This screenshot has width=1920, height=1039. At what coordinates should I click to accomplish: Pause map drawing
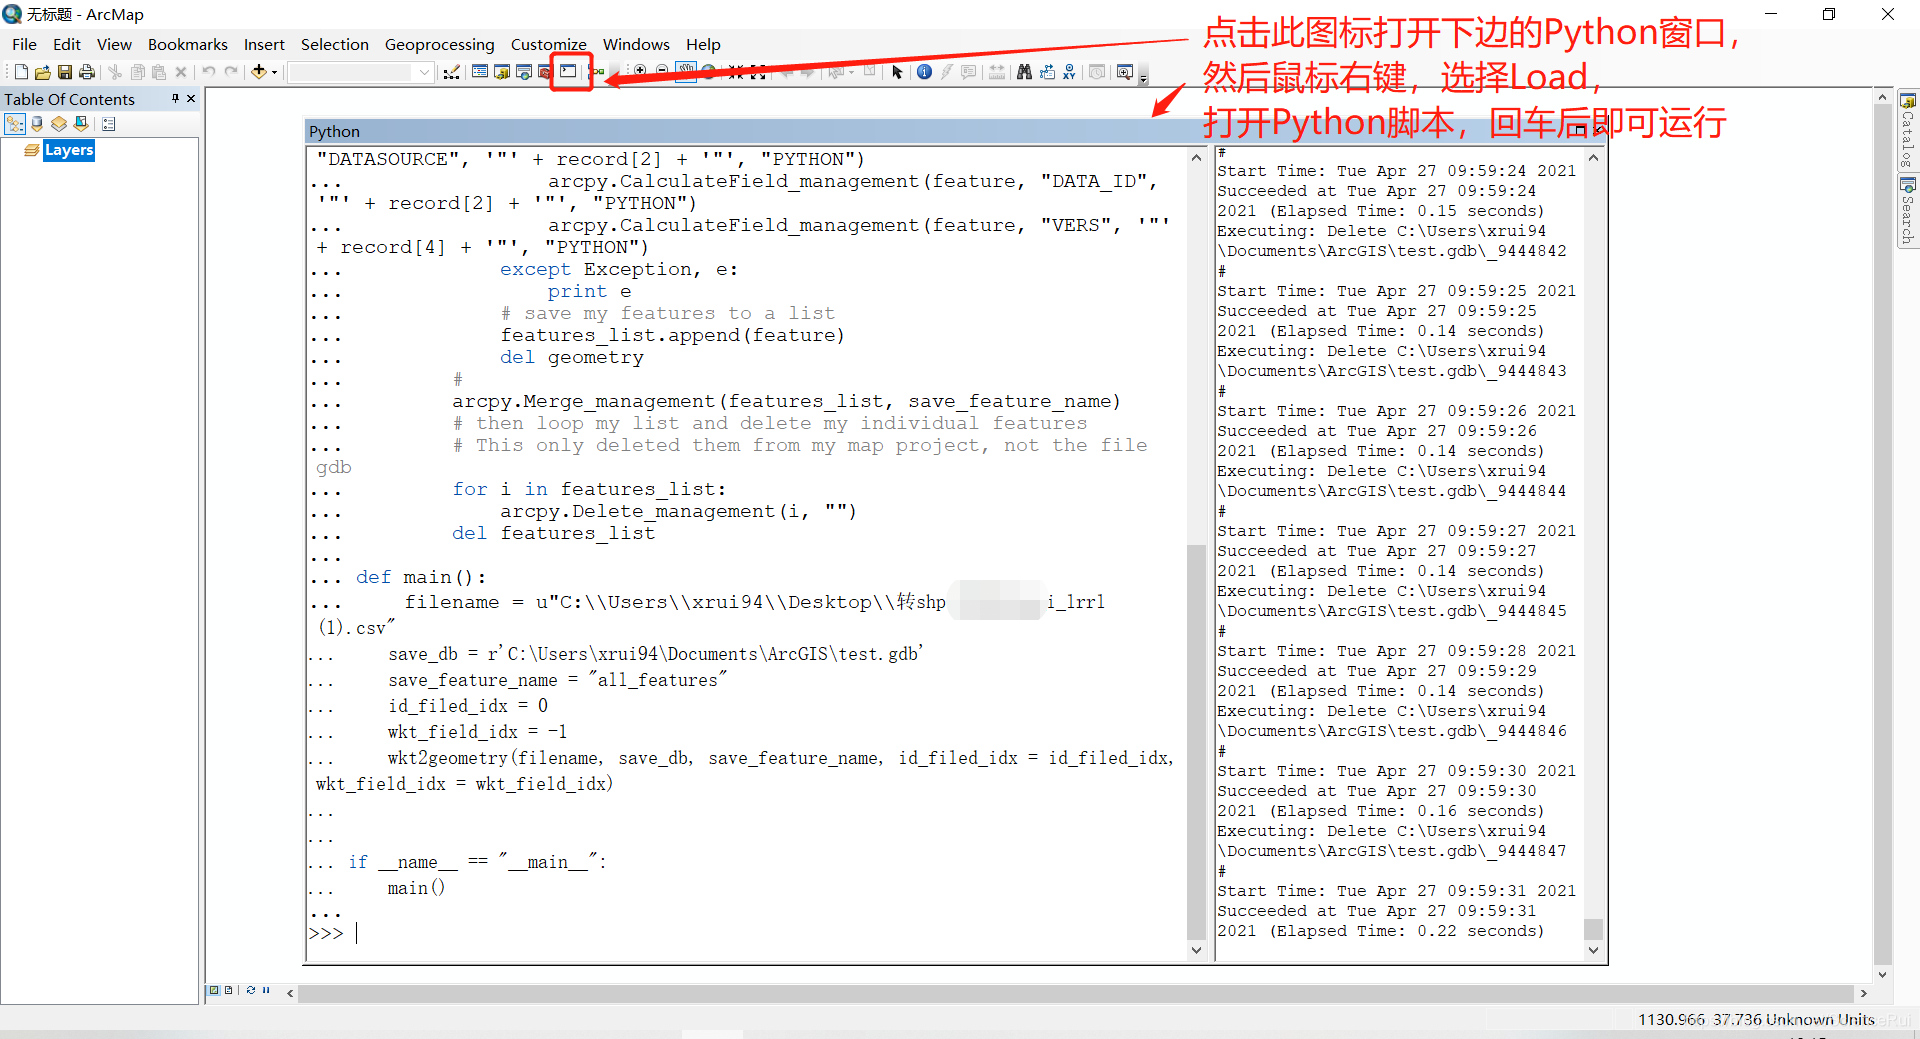[x=266, y=990]
